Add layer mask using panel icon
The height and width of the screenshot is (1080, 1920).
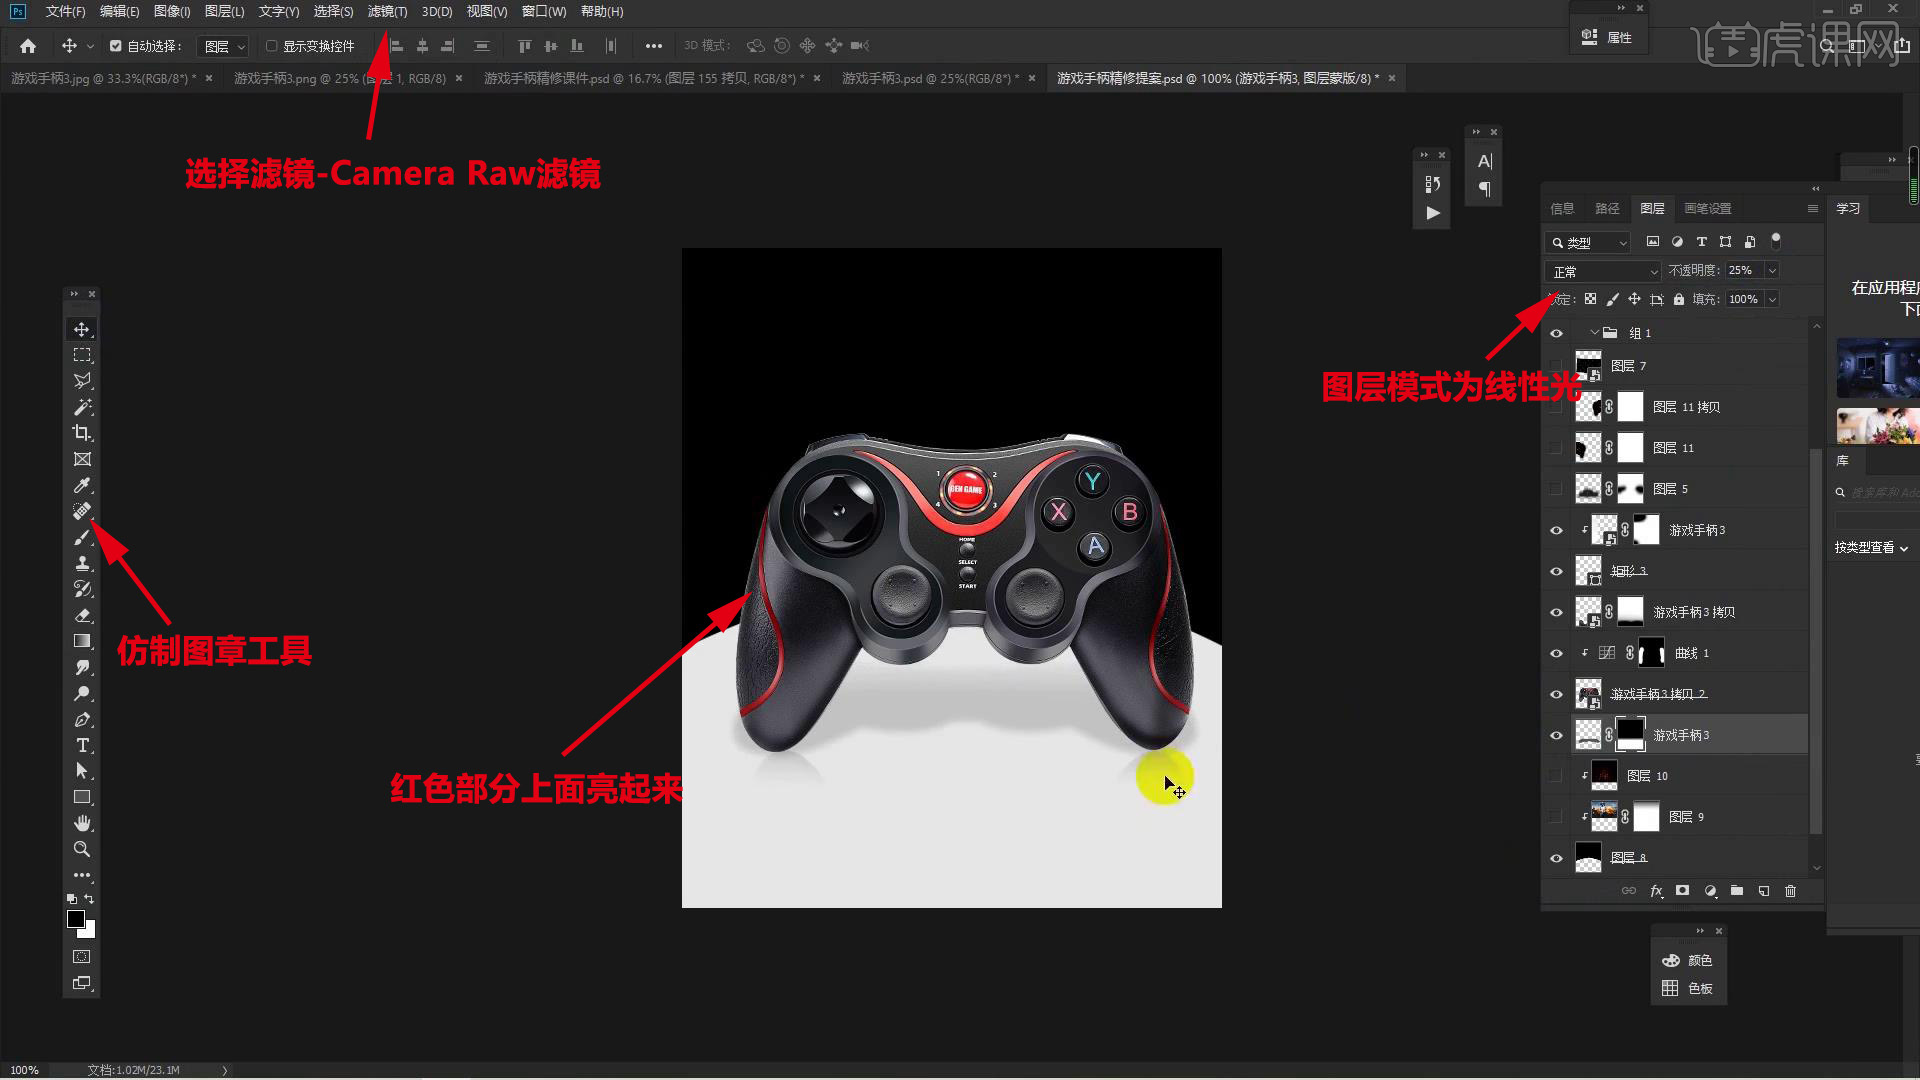pos(1682,891)
